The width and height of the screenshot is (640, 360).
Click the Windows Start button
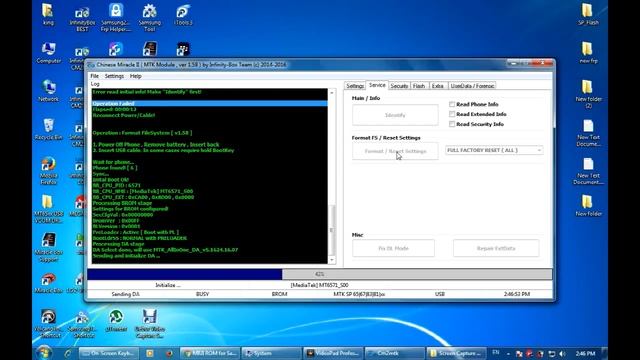click(x=44, y=353)
